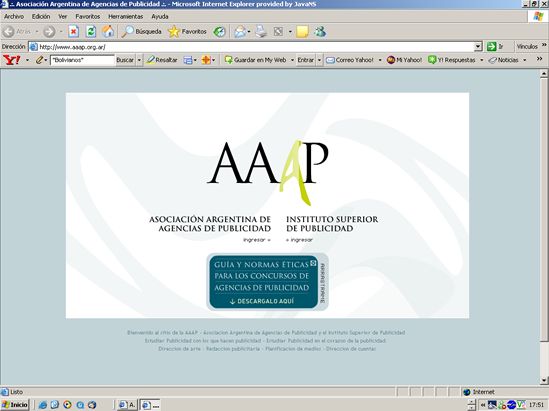
Task: Click the pop-up blocker window icon
Action: tap(188, 60)
